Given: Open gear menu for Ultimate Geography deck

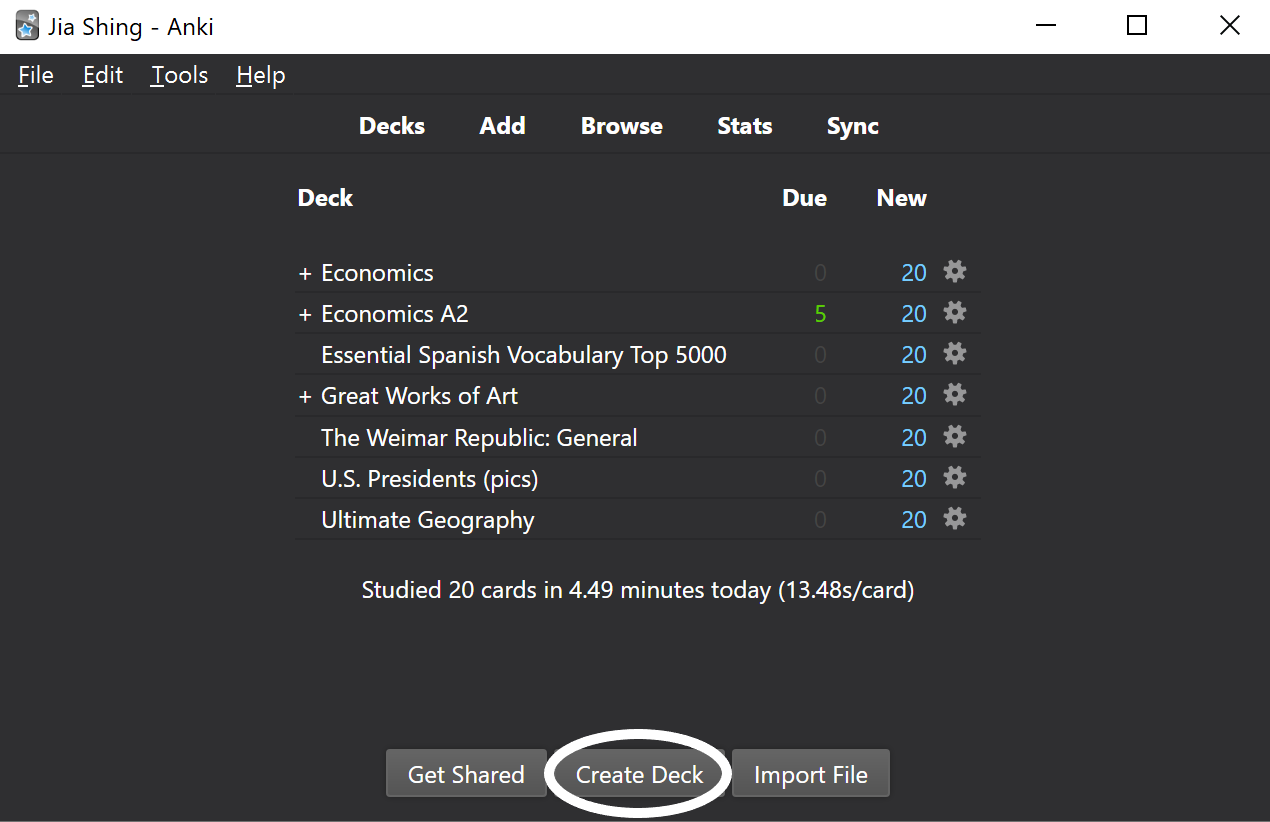Looking at the screenshot, I should pos(955,519).
